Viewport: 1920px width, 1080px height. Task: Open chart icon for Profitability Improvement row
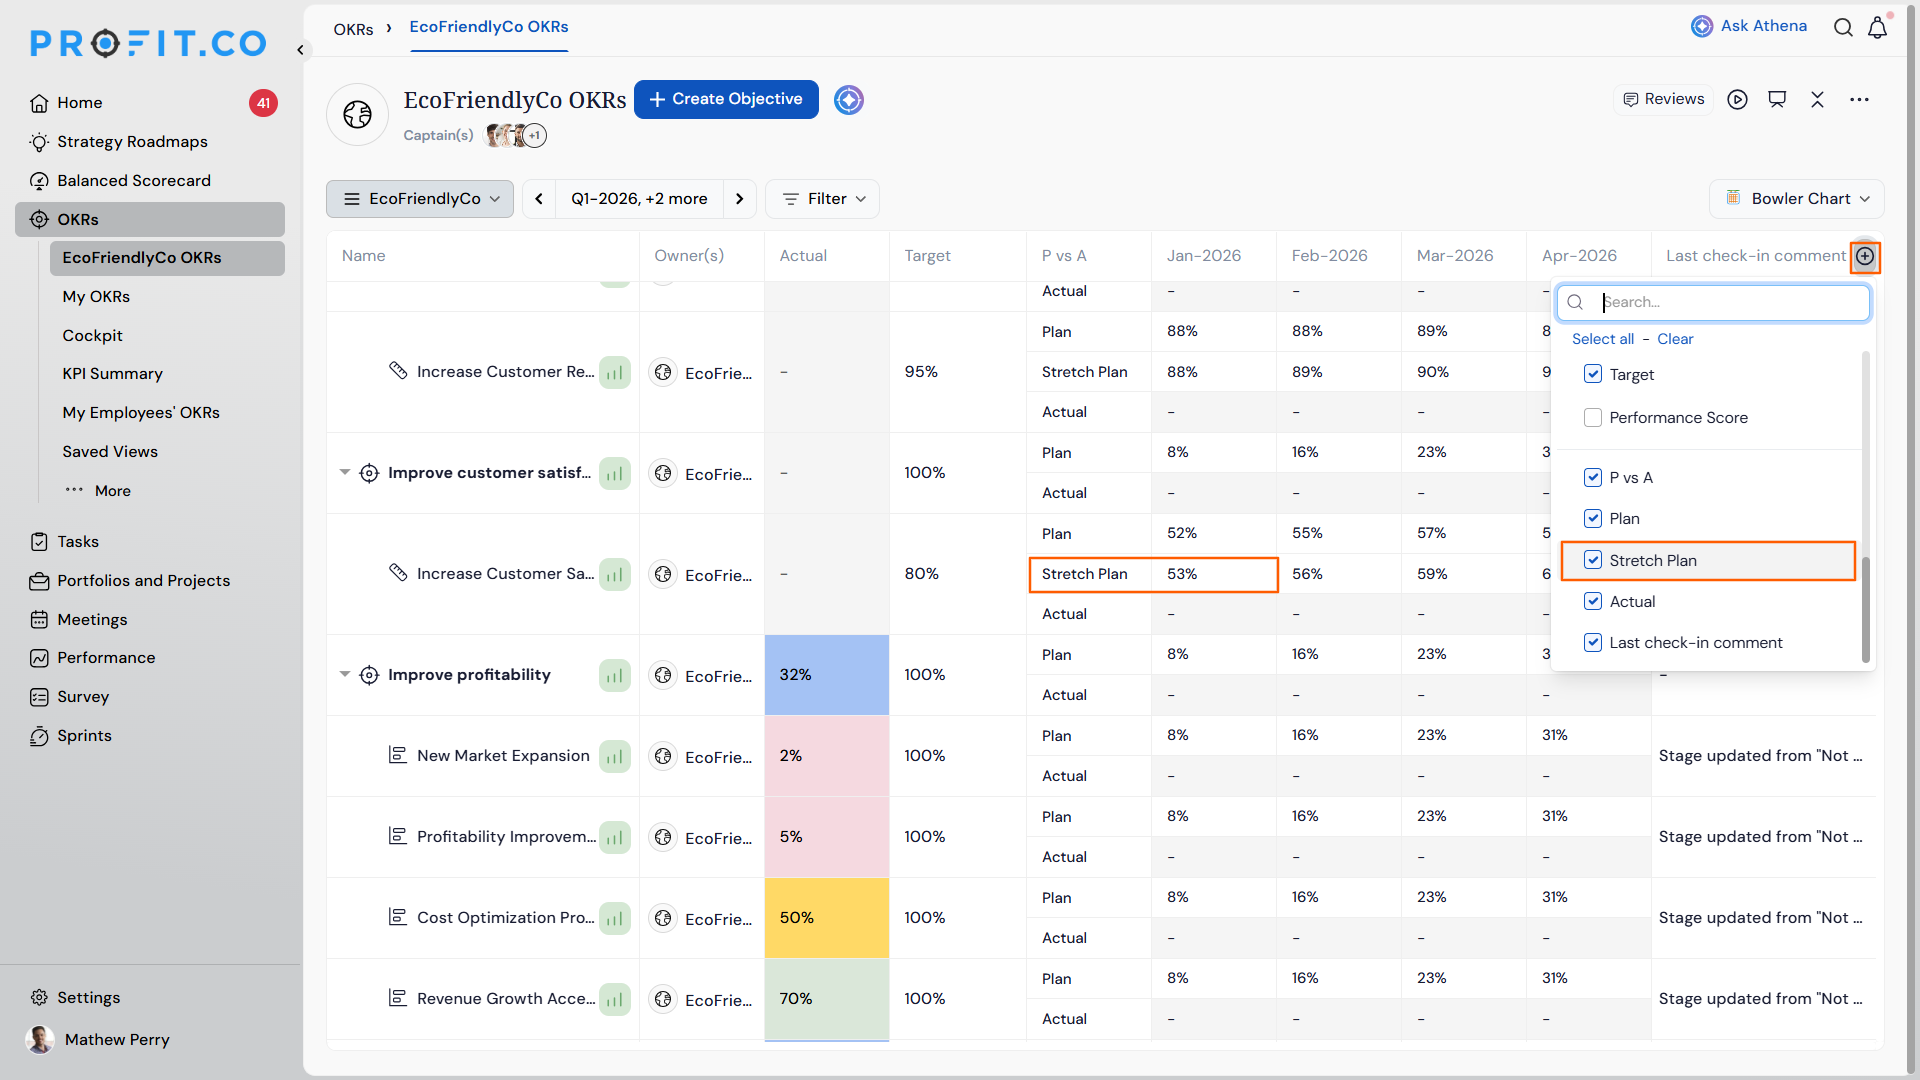tap(615, 838)
